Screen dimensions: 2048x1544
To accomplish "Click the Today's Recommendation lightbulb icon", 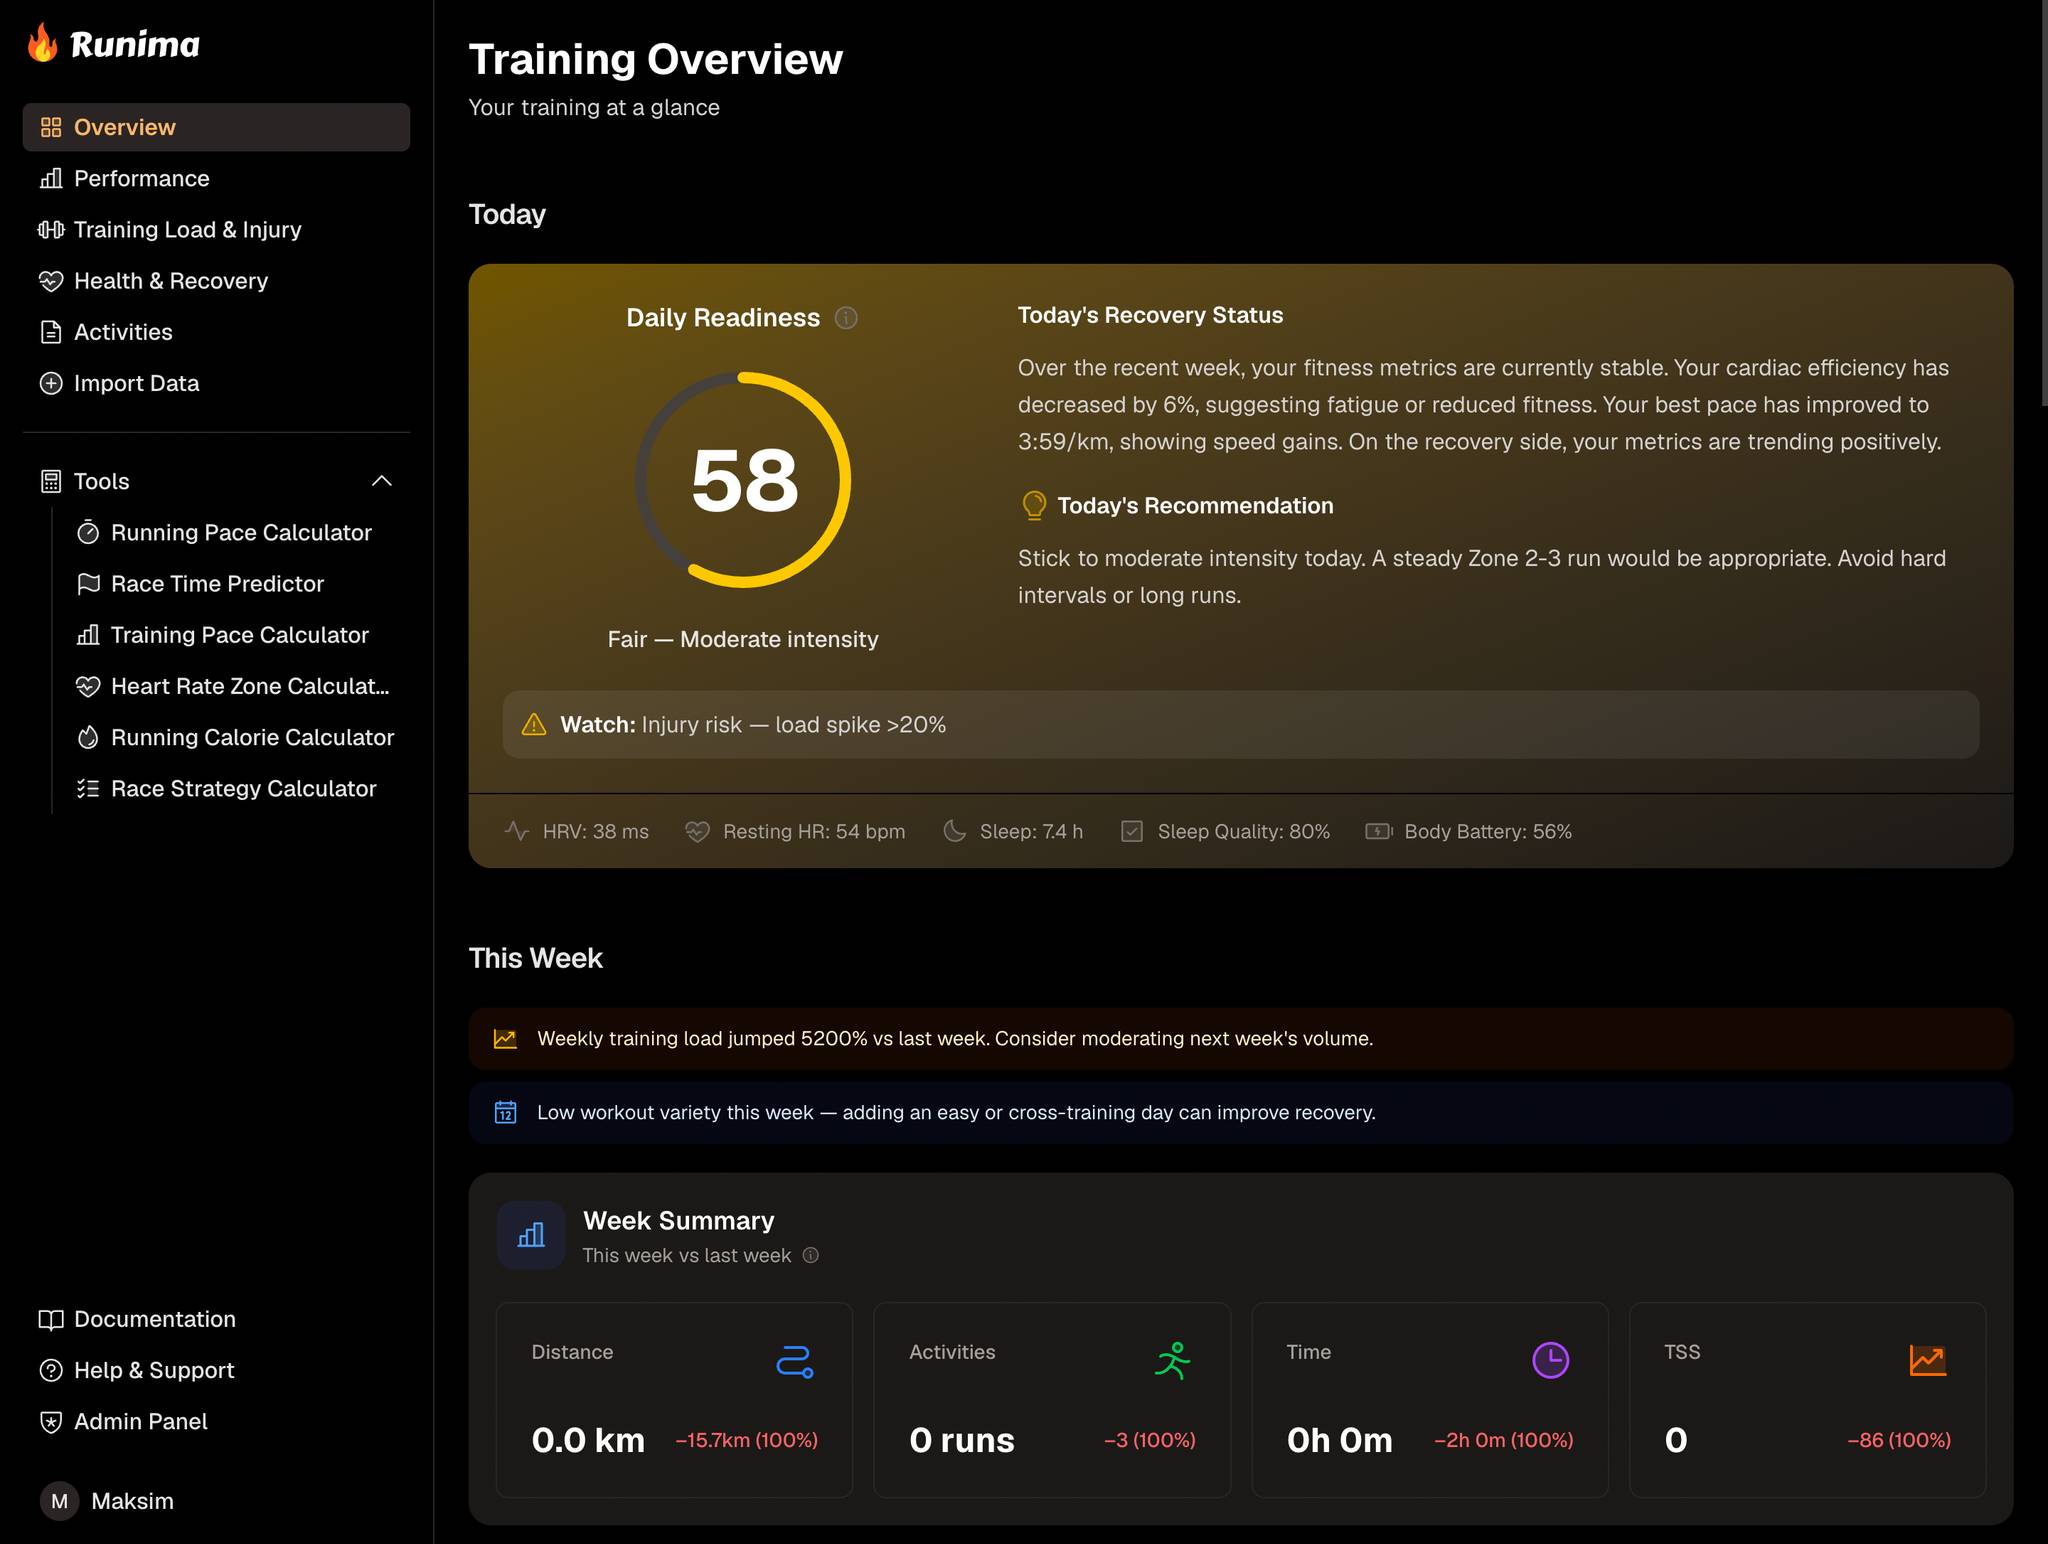I will [x=1034, y=506].
